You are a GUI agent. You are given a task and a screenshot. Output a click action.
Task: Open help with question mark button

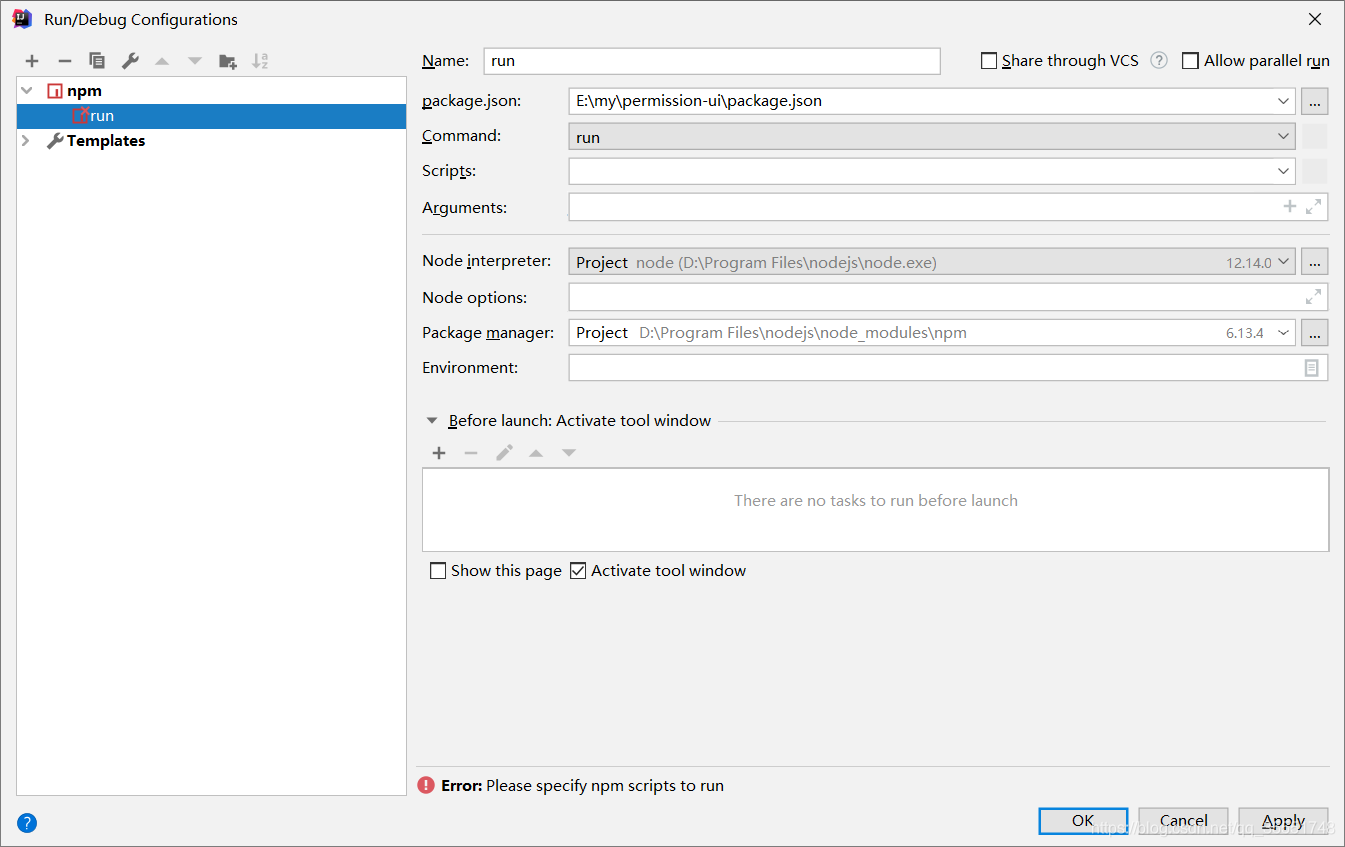(x=27, y=824)
